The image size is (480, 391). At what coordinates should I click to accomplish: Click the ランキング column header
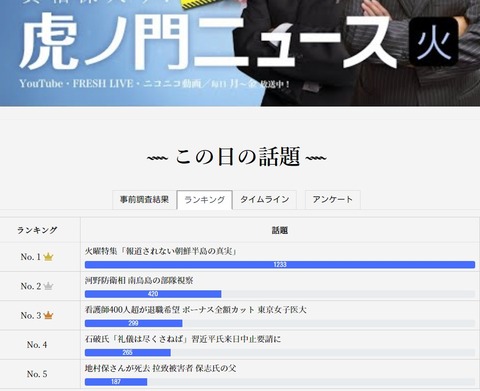pos(37,230)
